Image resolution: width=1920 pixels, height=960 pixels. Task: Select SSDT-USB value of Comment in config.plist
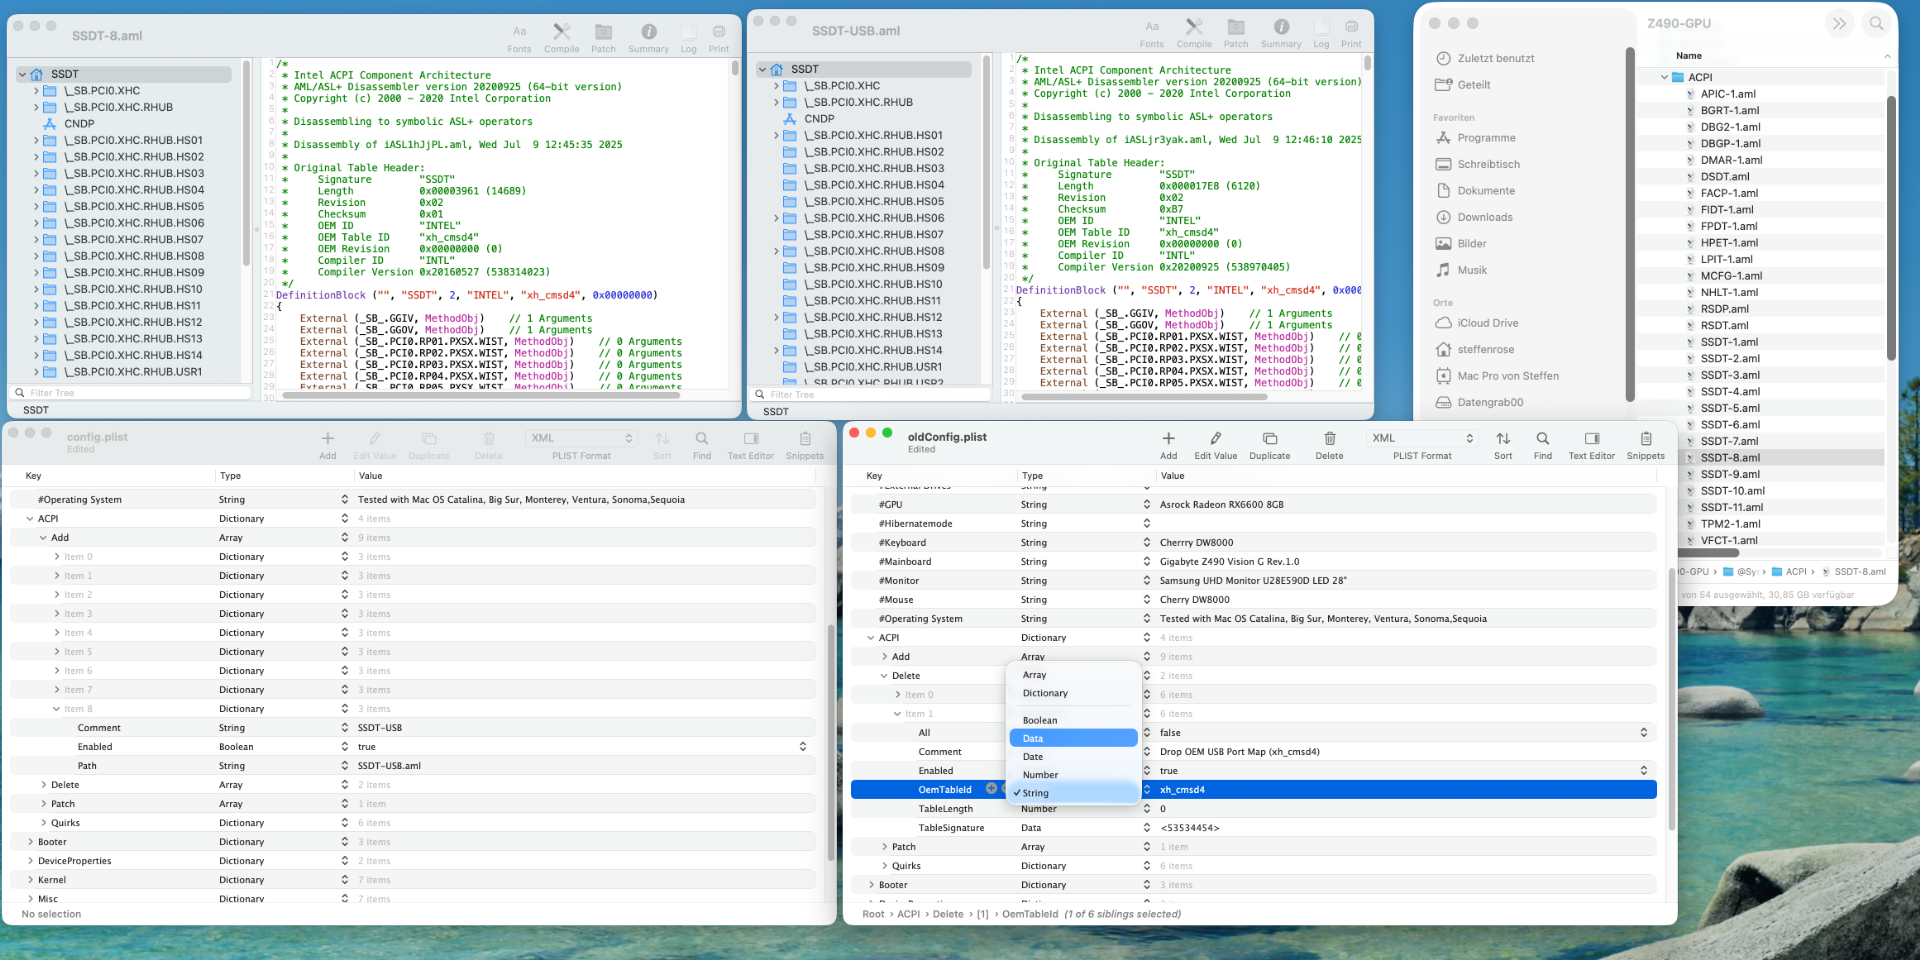(x=380, y=728)
